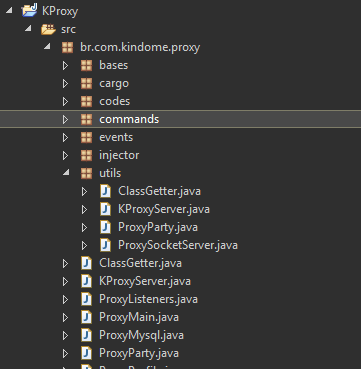Select the highlighted commands package label
This screenshot has width=361, height=369.
coord(129,119)
